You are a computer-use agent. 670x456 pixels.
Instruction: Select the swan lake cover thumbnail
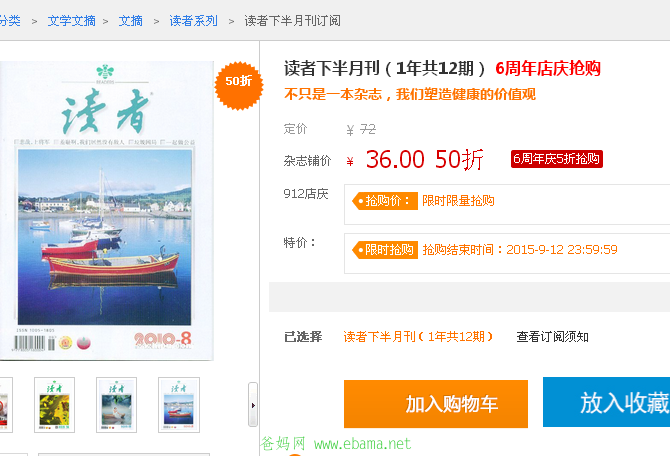pos(116,405)
